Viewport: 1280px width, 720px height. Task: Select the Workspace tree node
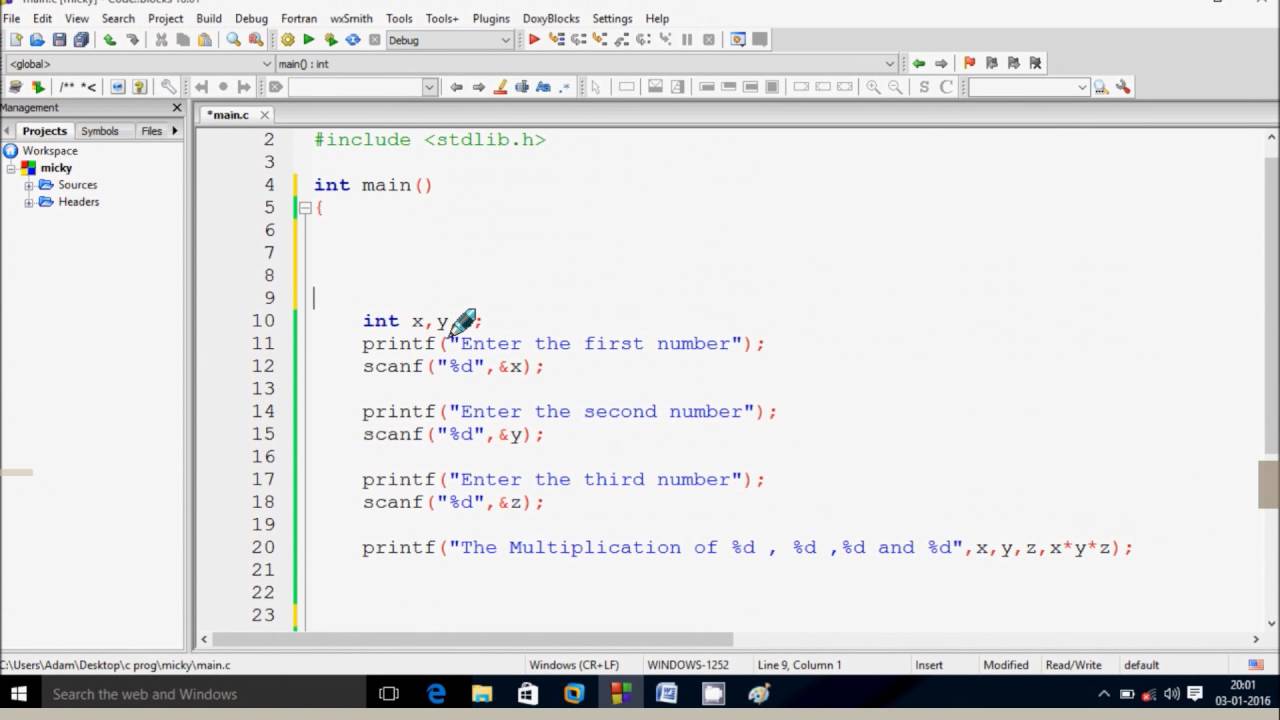point(50,151)
